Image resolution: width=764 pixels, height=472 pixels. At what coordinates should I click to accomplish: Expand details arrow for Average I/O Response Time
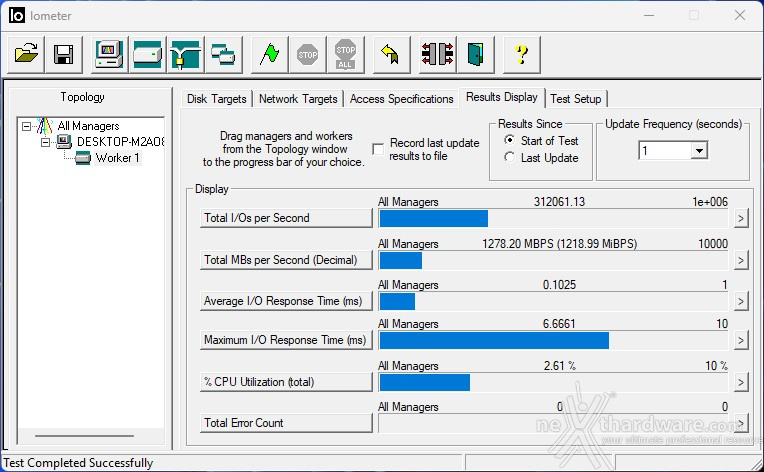click(x=741, y=302)
